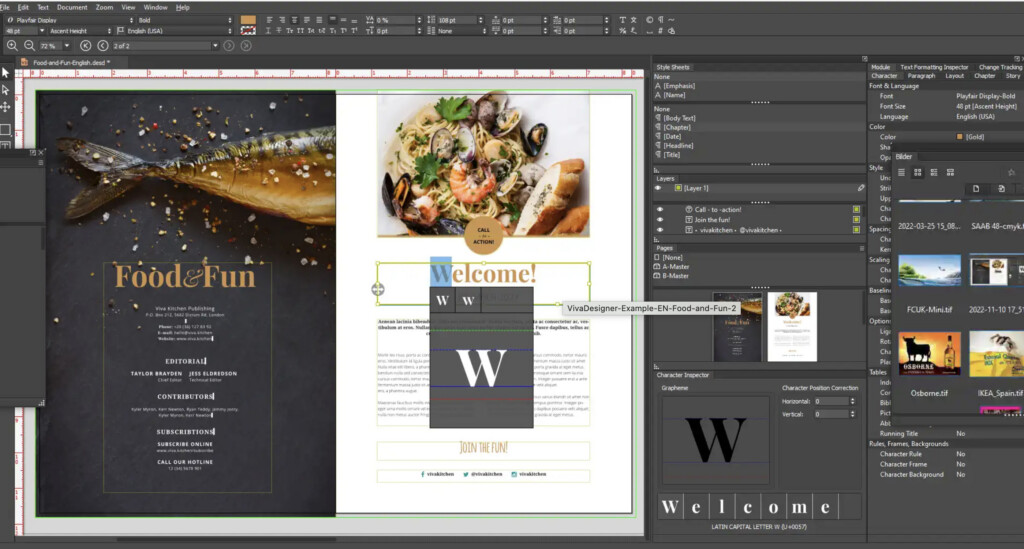
Task: Click the percent symbol toolbar icon
Action: click(x=622, y=31)
